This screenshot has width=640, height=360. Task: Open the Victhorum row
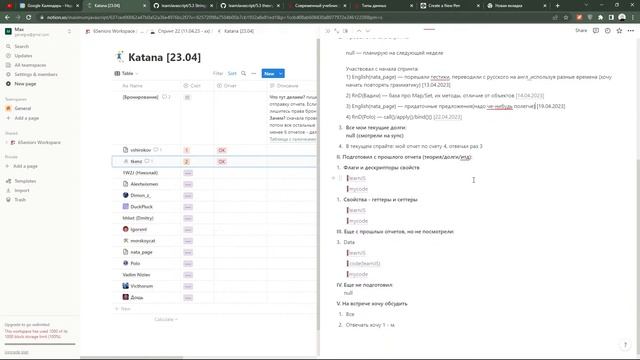141,286
